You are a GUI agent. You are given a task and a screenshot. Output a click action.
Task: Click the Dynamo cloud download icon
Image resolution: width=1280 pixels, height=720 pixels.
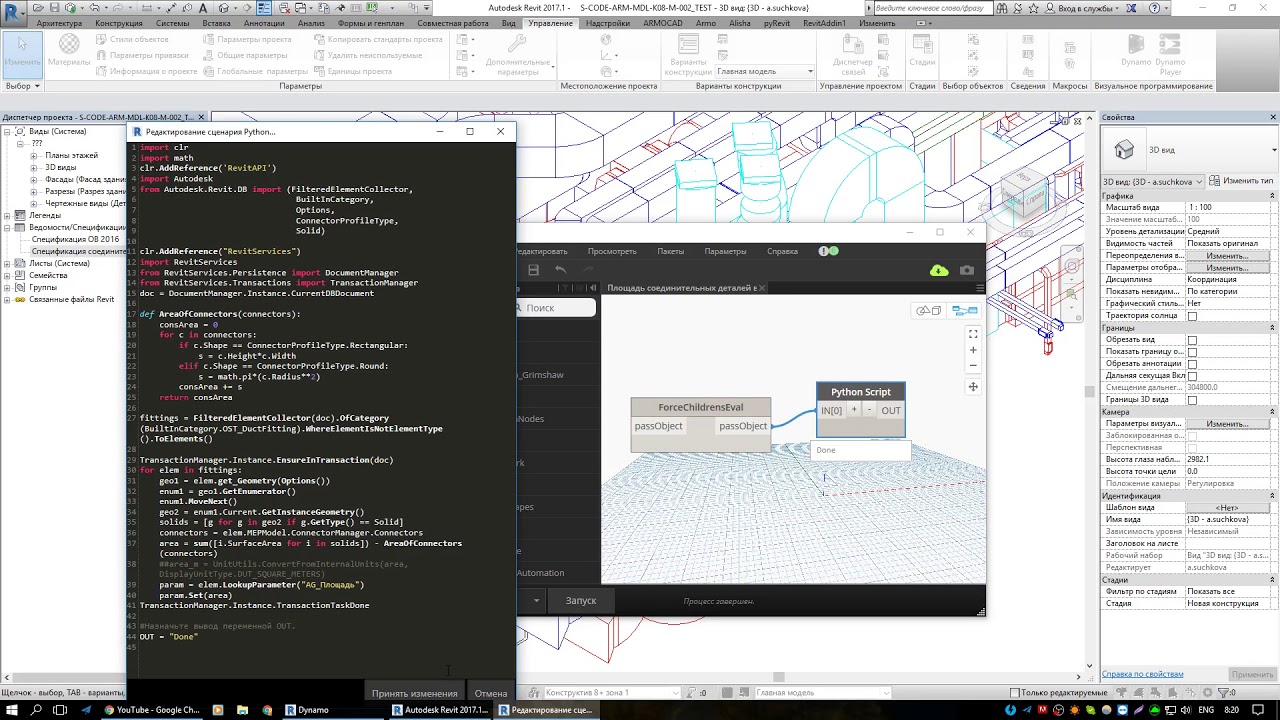pyautogui.click(x=939, y=270)
